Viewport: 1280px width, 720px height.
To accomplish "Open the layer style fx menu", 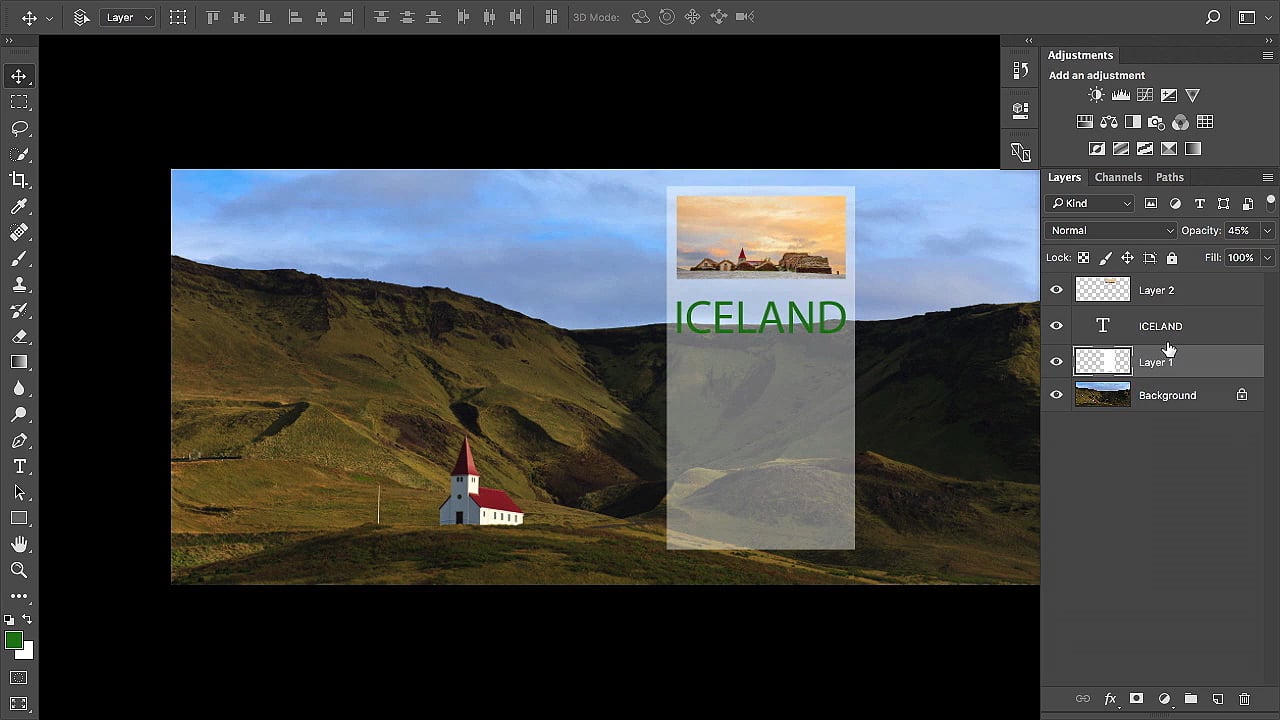I will click(x=1109, y=699).
